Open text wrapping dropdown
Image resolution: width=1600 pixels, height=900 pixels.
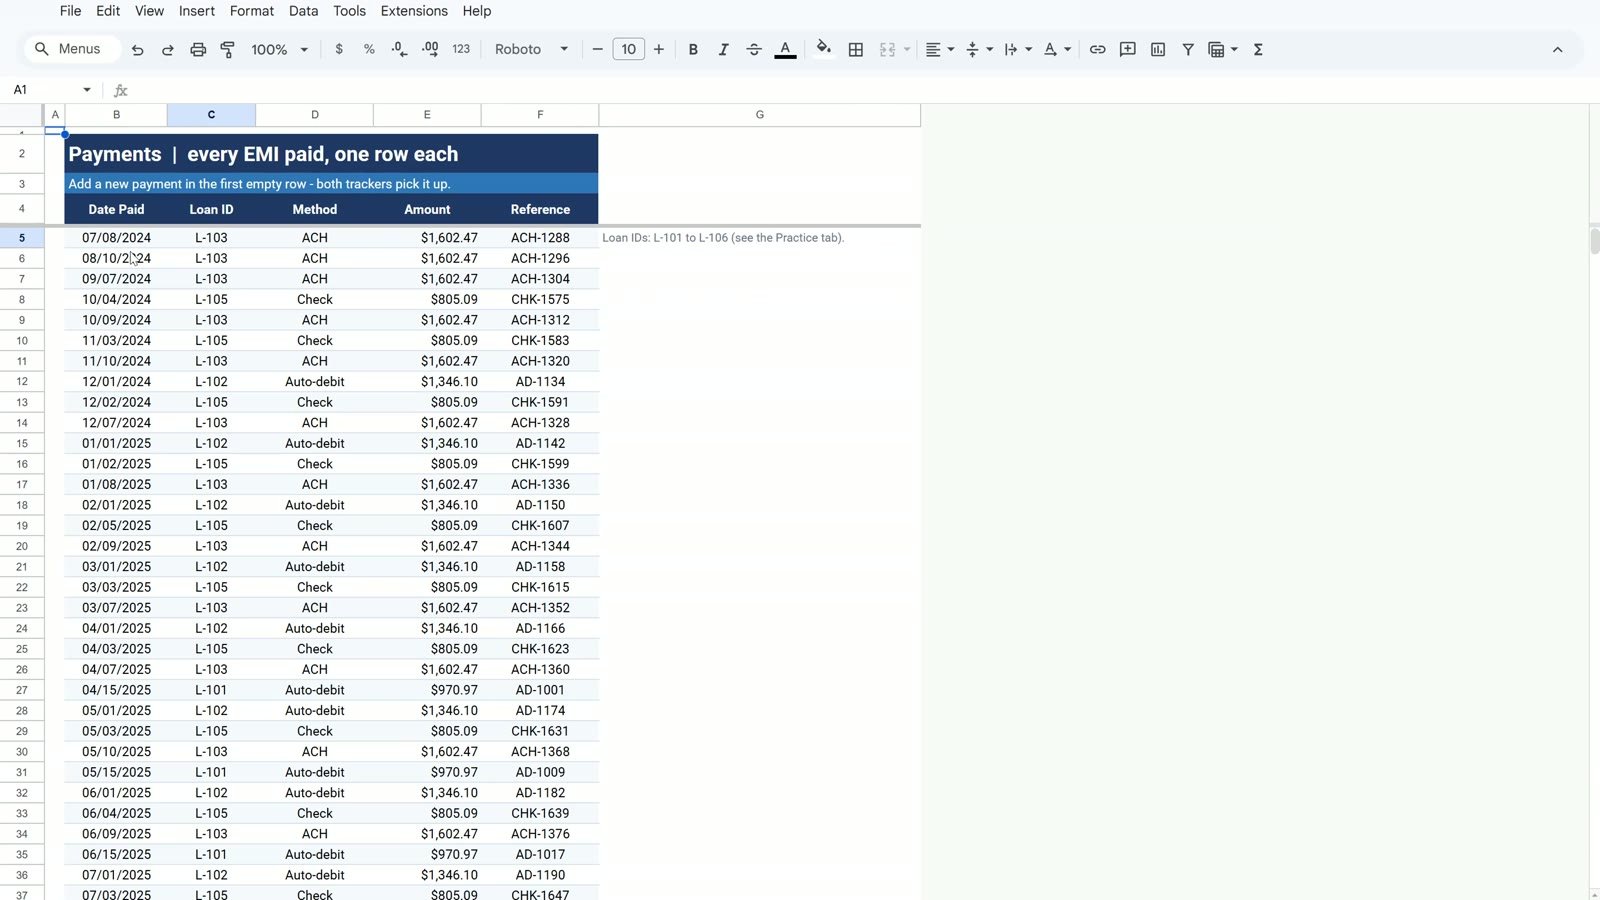(x=1017, y=49)
